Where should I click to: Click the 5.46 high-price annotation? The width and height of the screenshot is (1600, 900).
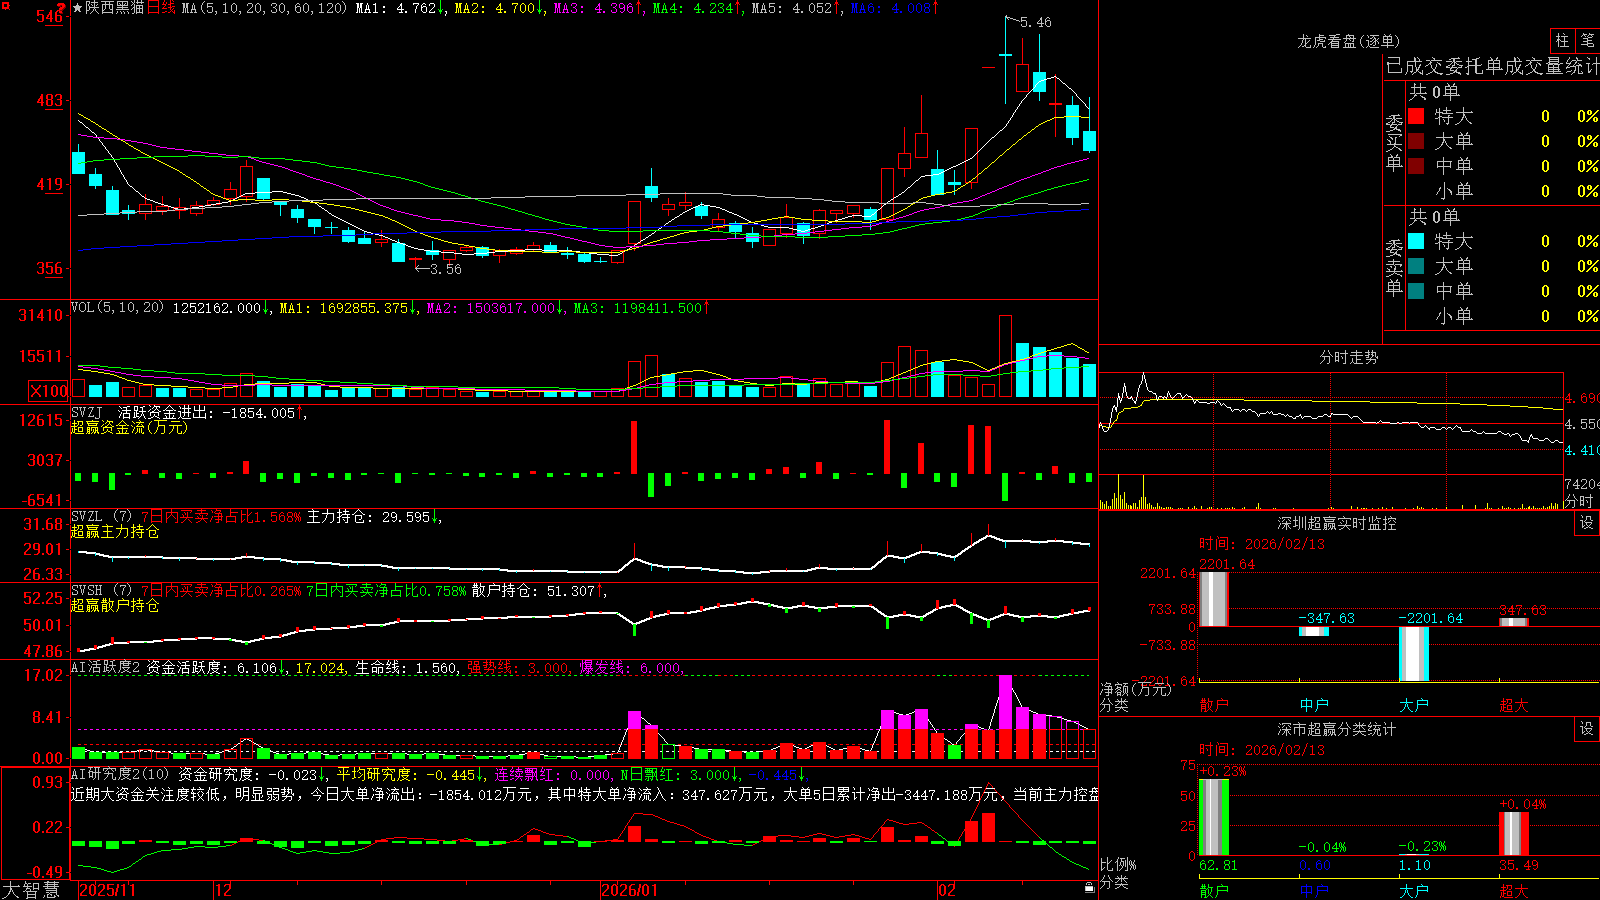[1035, 22]
